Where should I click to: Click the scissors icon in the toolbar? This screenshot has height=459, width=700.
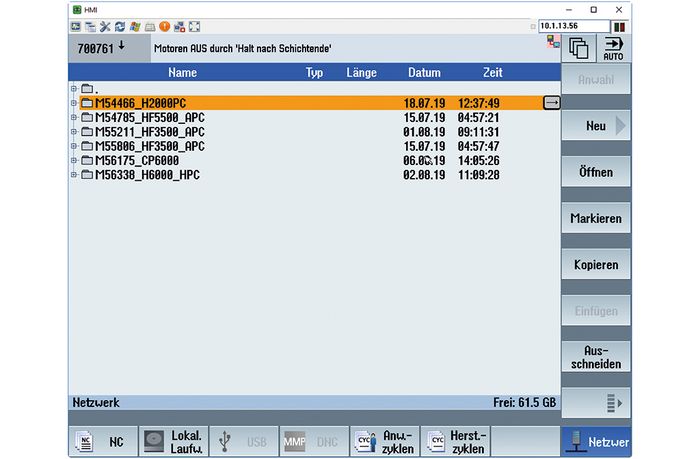click(106, 27)
